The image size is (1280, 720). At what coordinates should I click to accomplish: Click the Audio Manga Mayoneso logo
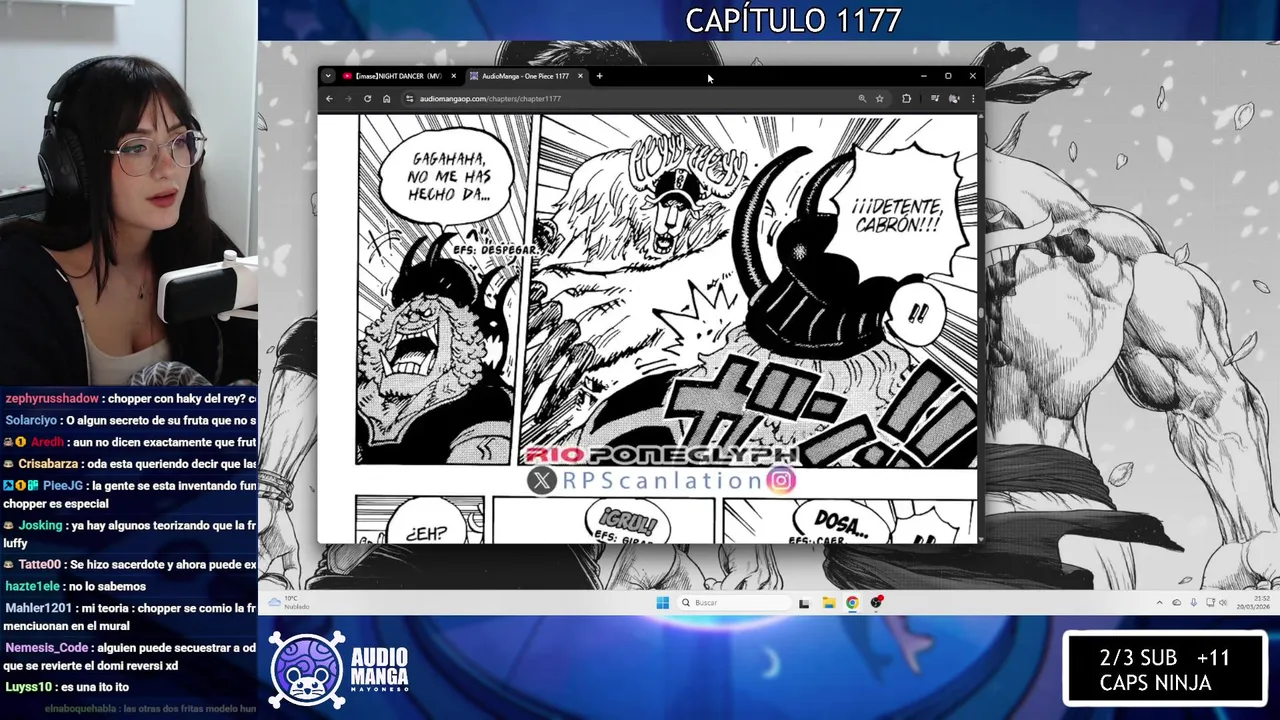click(340, 670)
